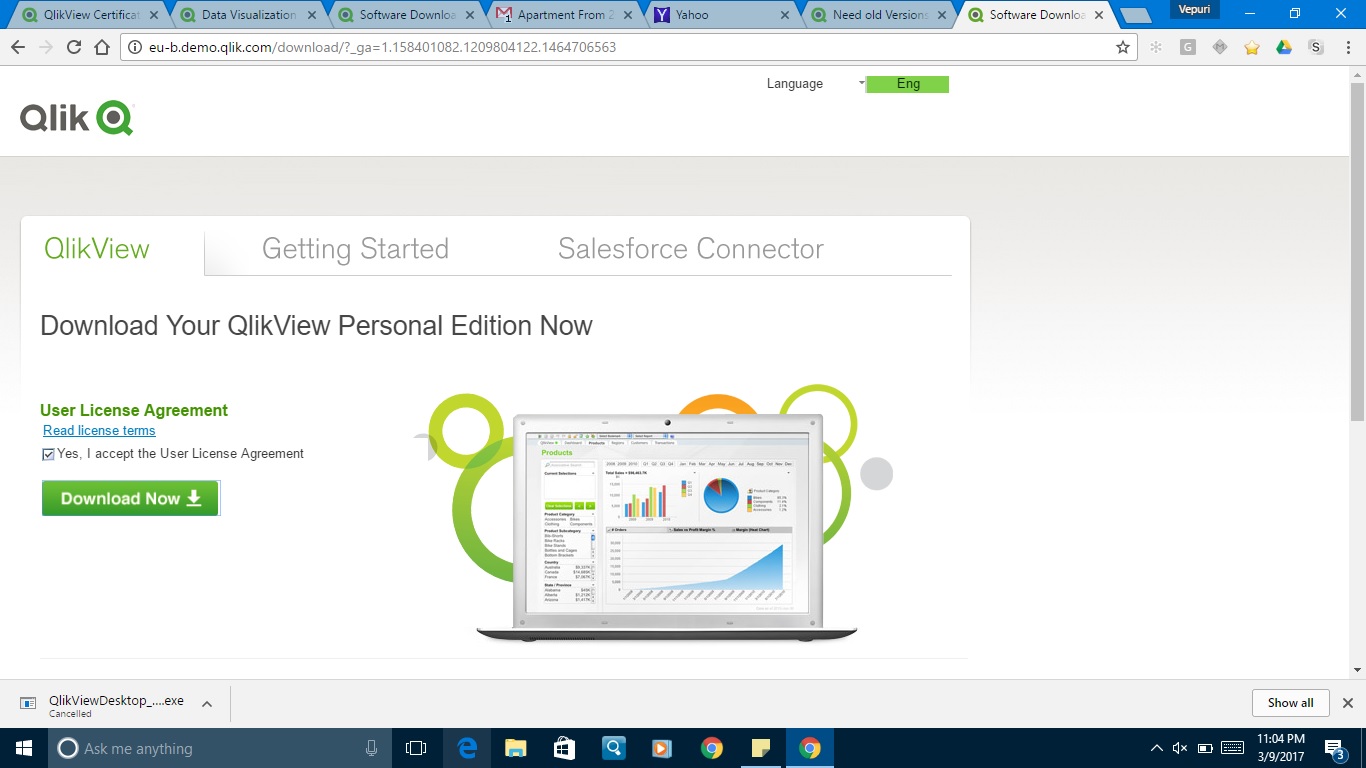Viewport: 1366px width, 768px height.
Task: Click the Qlik logo
Action: [76, 116]
